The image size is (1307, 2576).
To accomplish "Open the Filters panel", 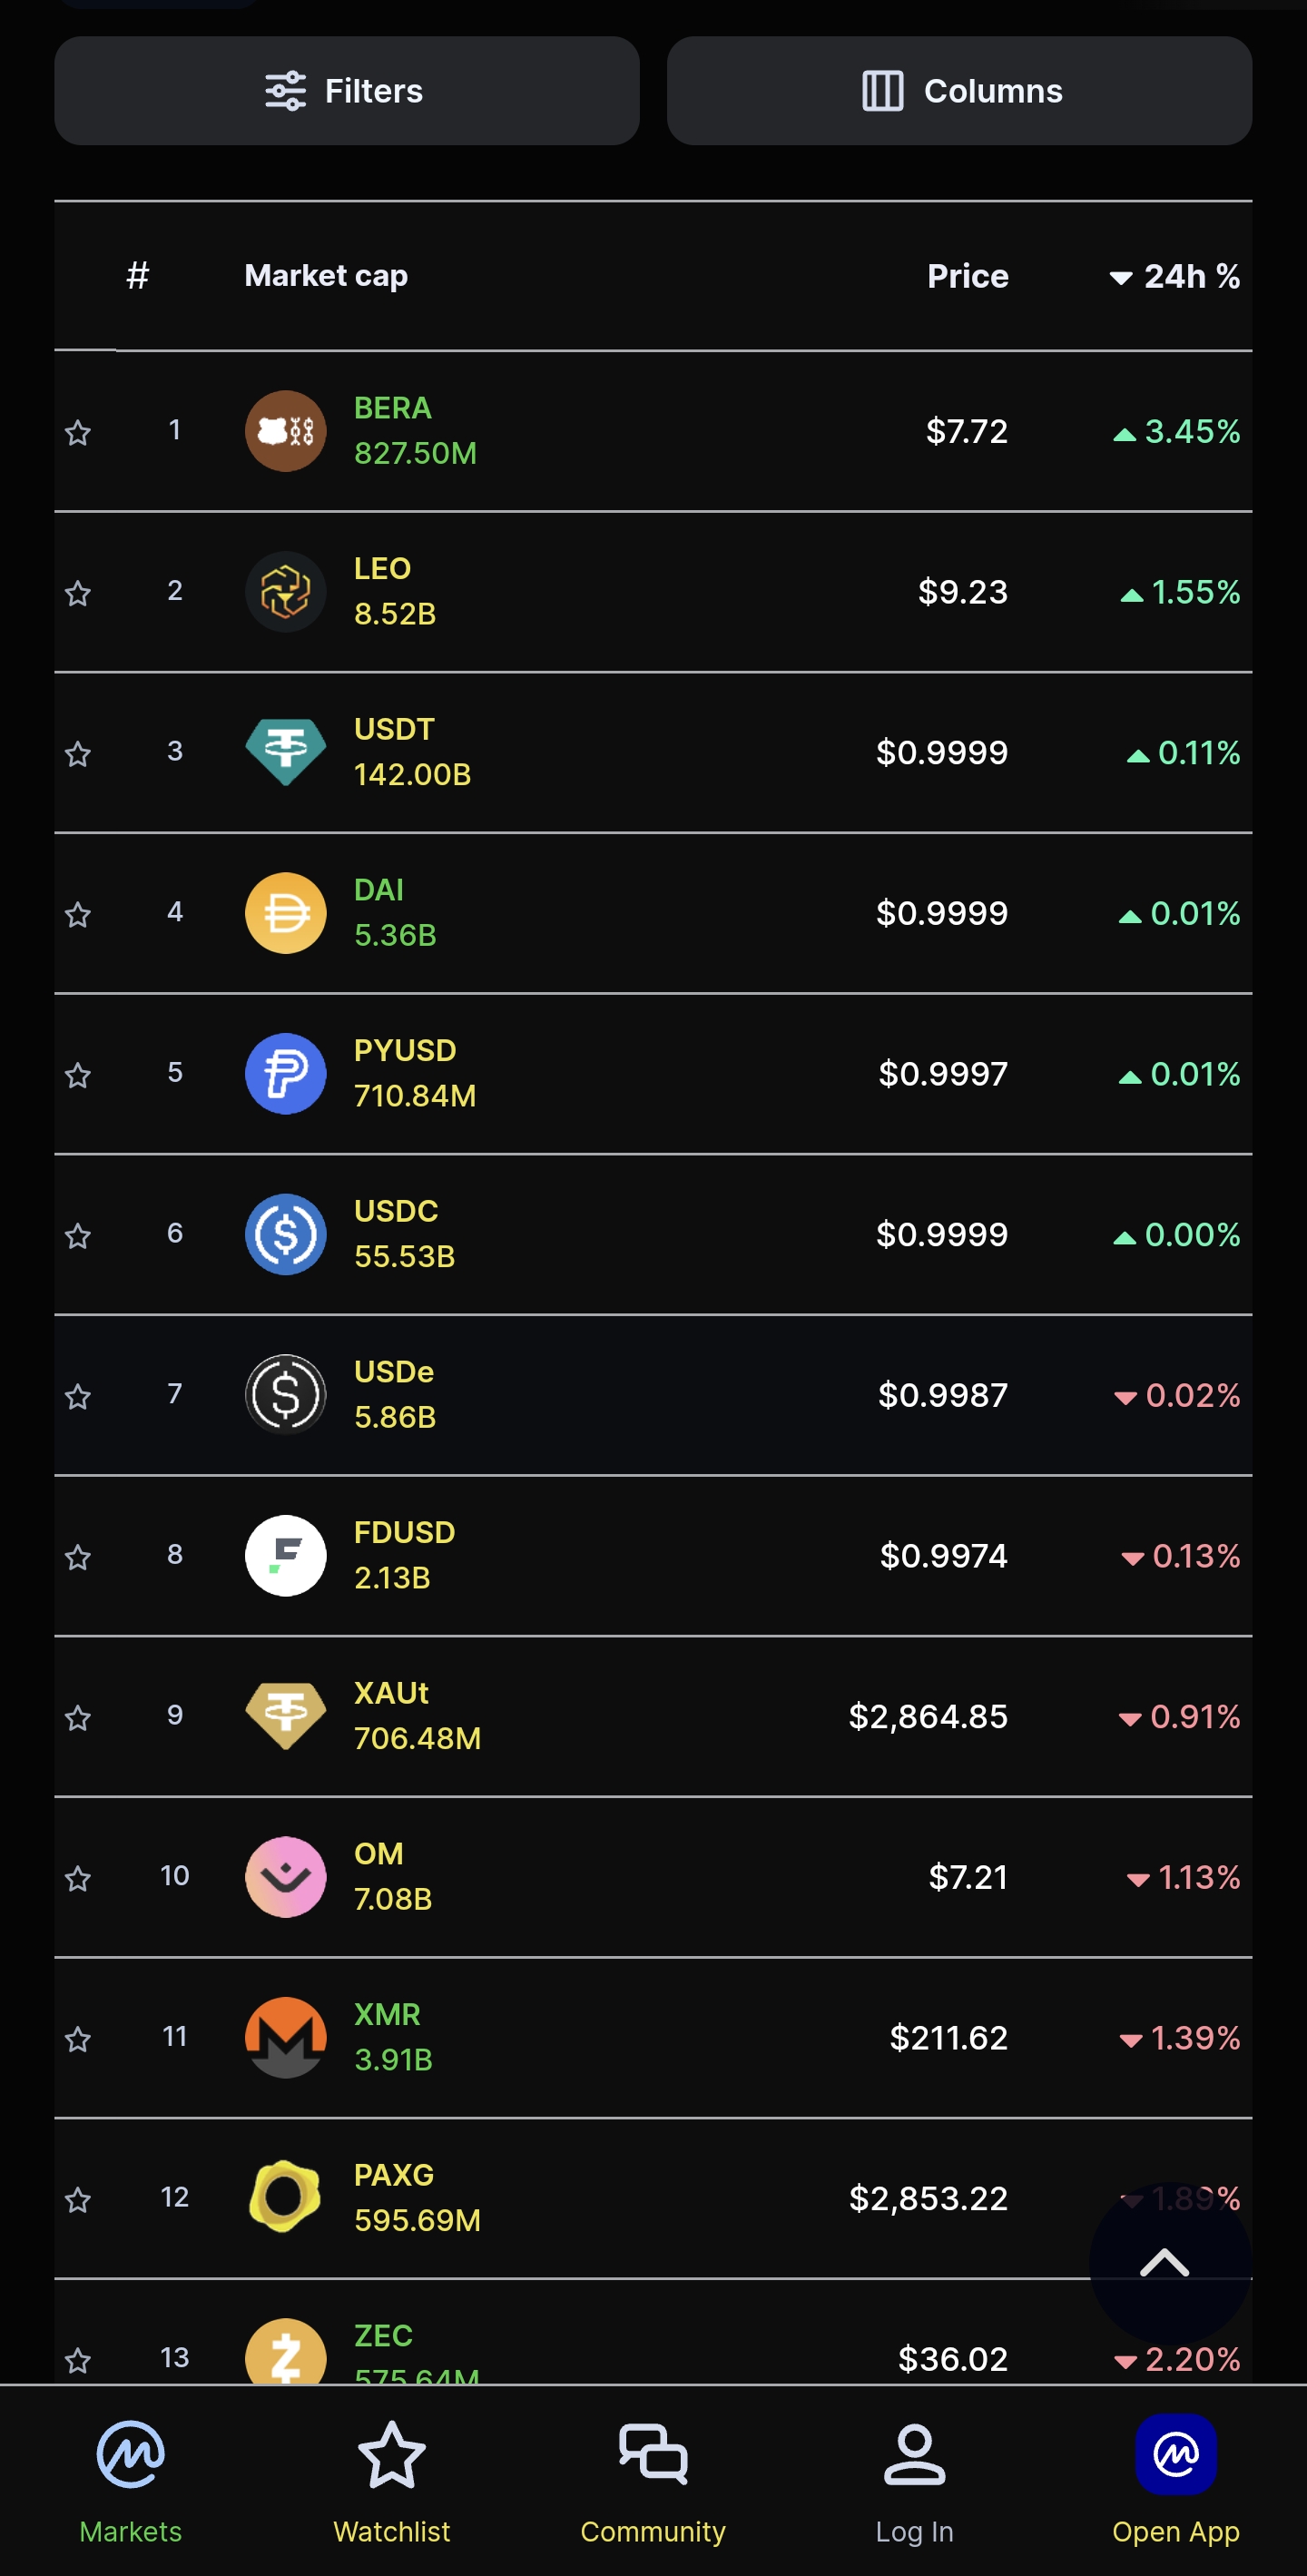I will 346,91.
